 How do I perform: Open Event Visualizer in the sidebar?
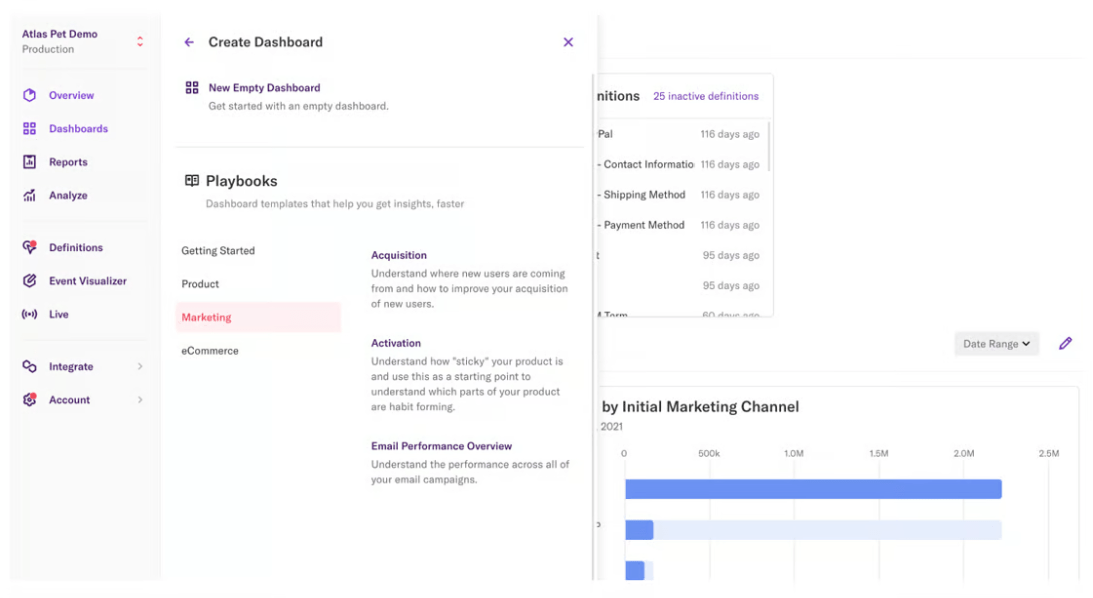click(x=88, y=281)
